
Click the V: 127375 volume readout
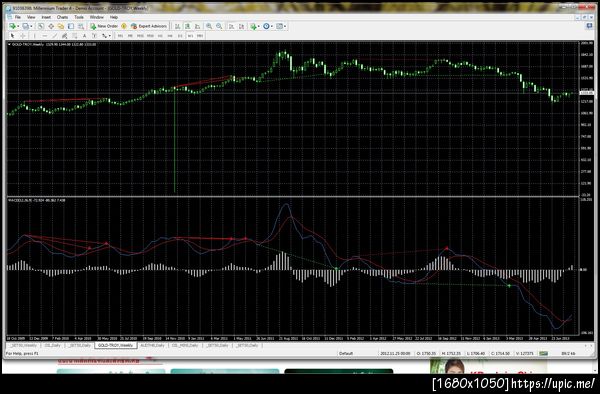click(524, 353)
